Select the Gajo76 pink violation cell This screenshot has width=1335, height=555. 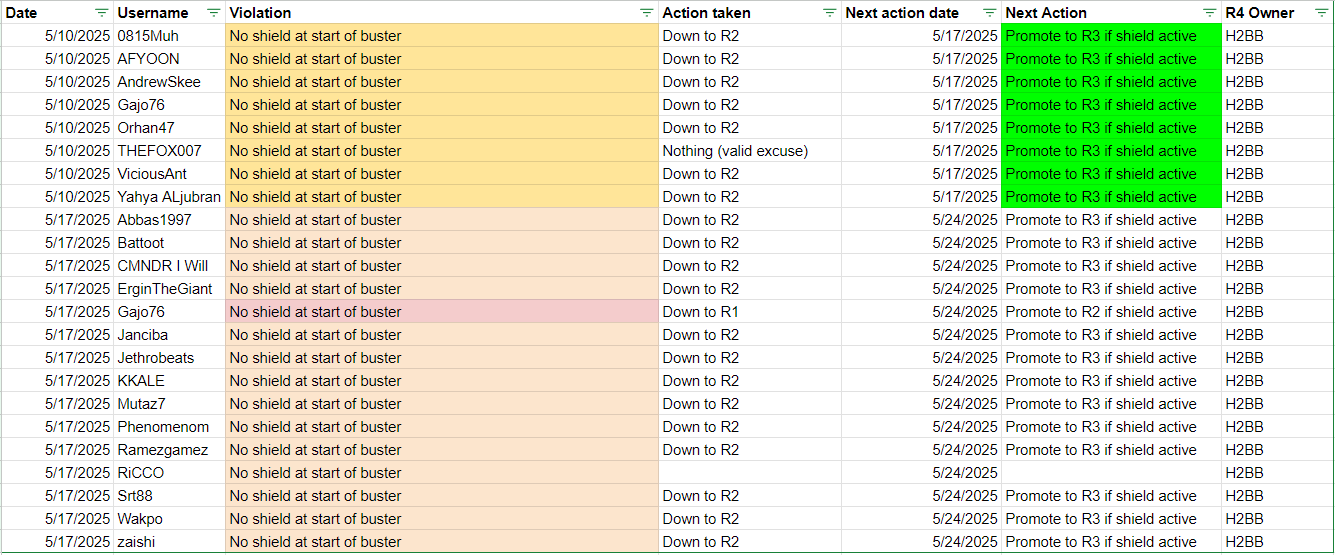442,312
